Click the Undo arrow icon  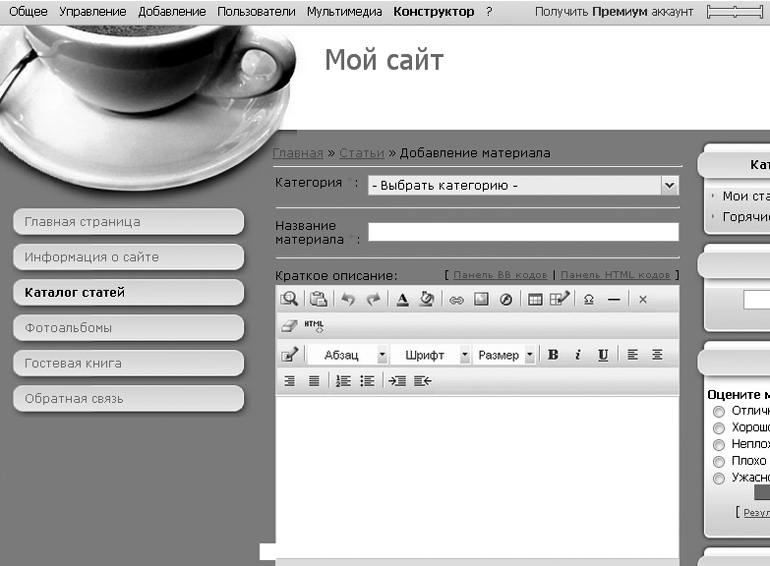pos(348,299)
